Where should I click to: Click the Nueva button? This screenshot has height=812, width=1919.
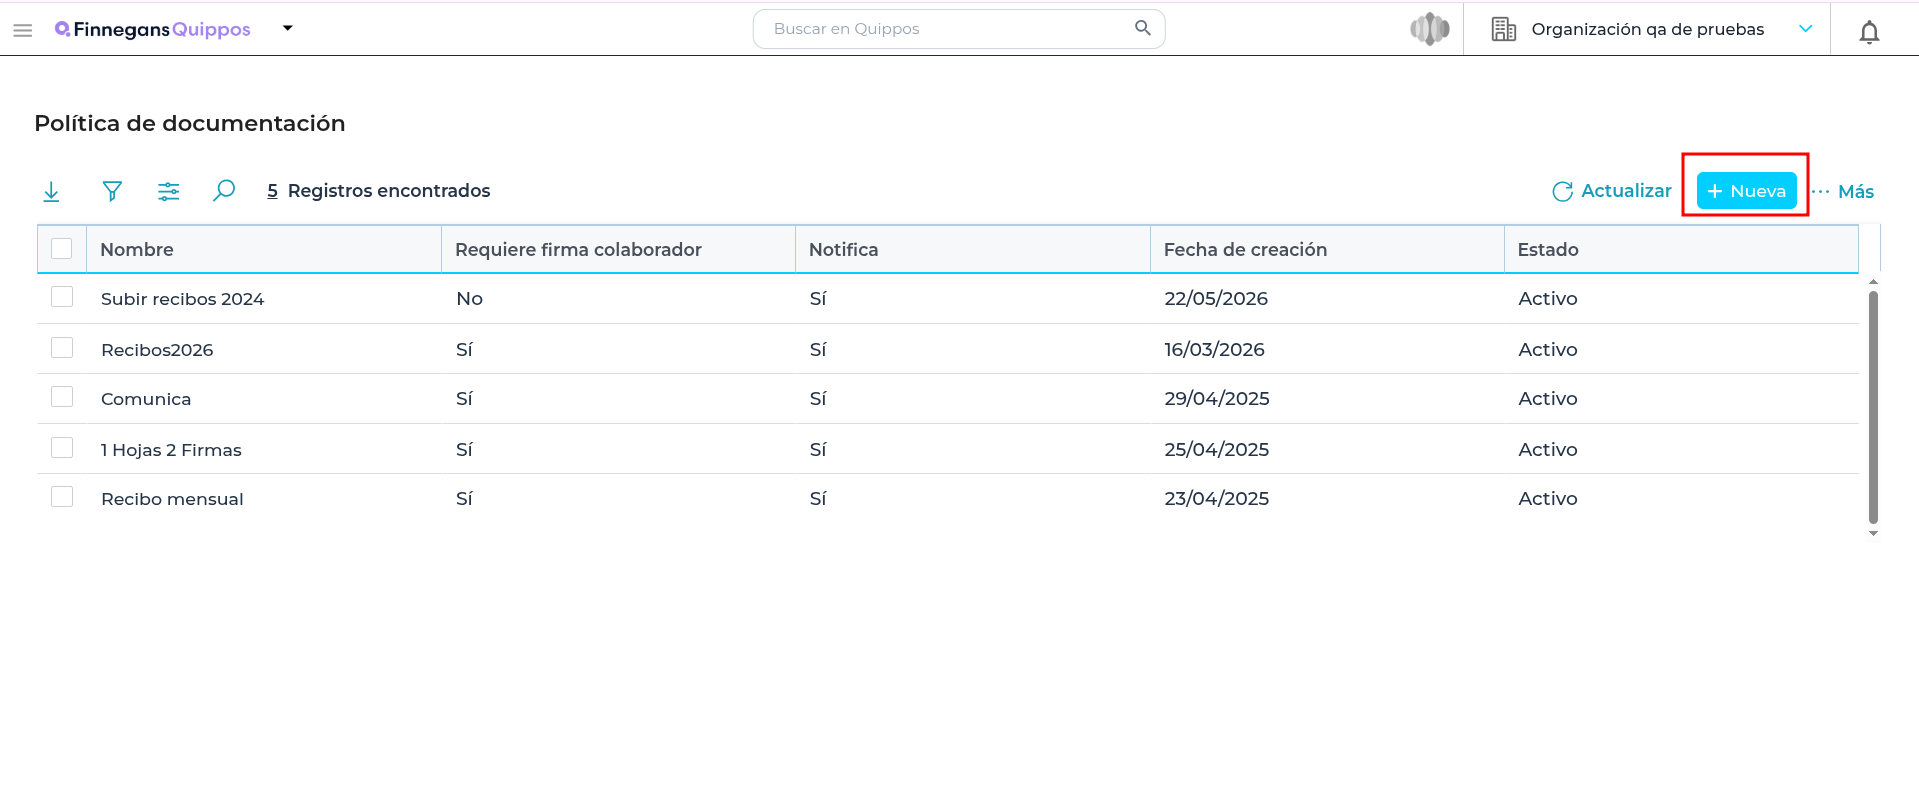pos(1746,191)
